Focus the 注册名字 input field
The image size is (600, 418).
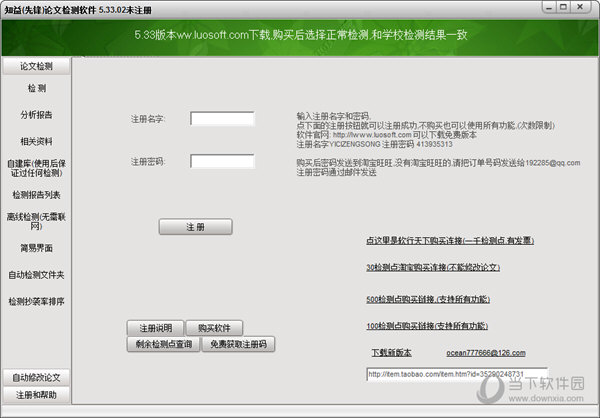pos(222,119)
